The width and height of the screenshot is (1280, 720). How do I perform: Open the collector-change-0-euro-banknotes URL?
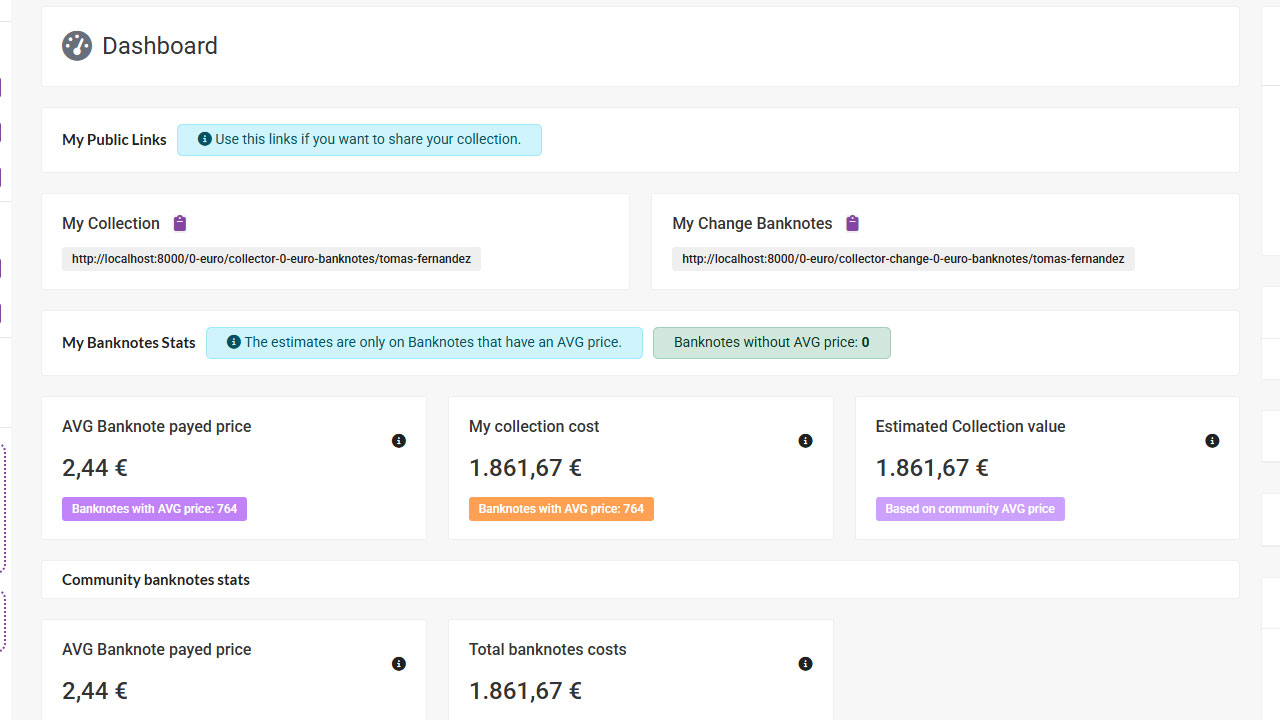click(903, 259)
